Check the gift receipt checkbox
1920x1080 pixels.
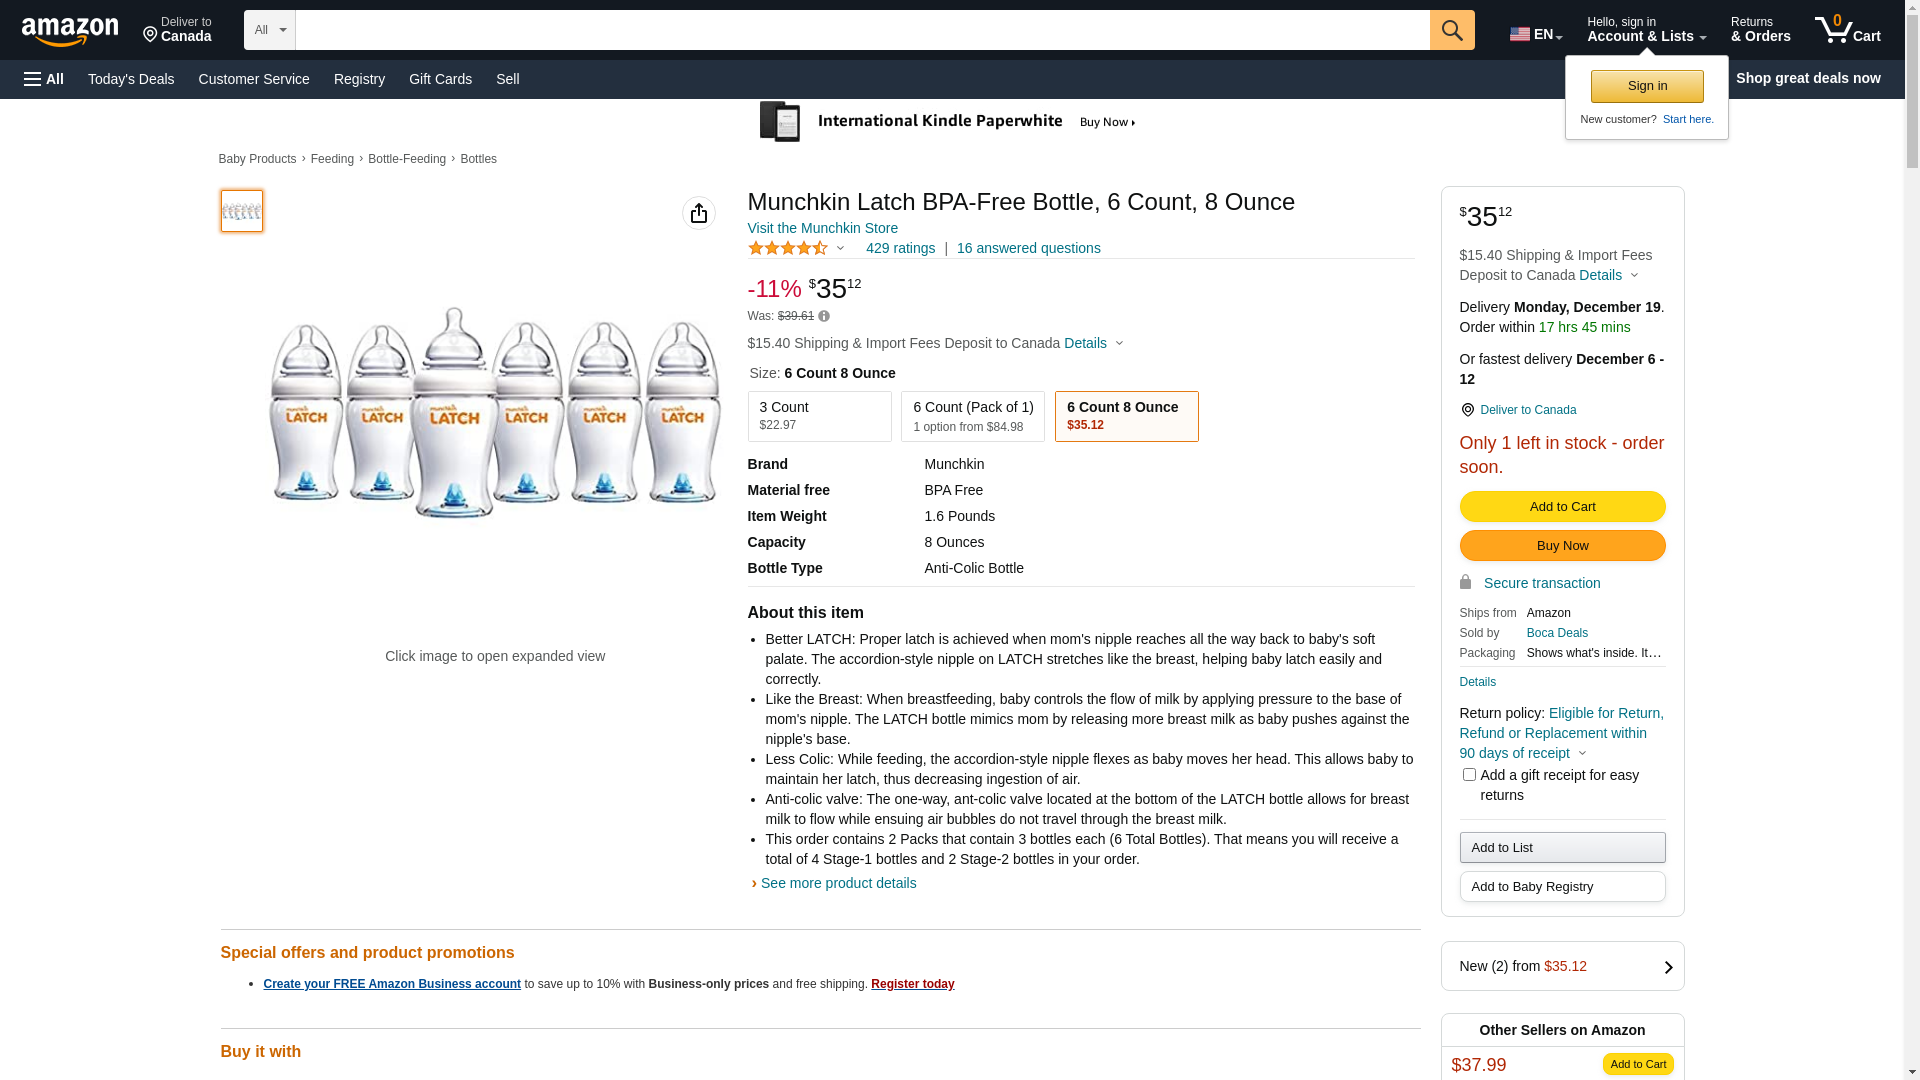coord(1469,775)
